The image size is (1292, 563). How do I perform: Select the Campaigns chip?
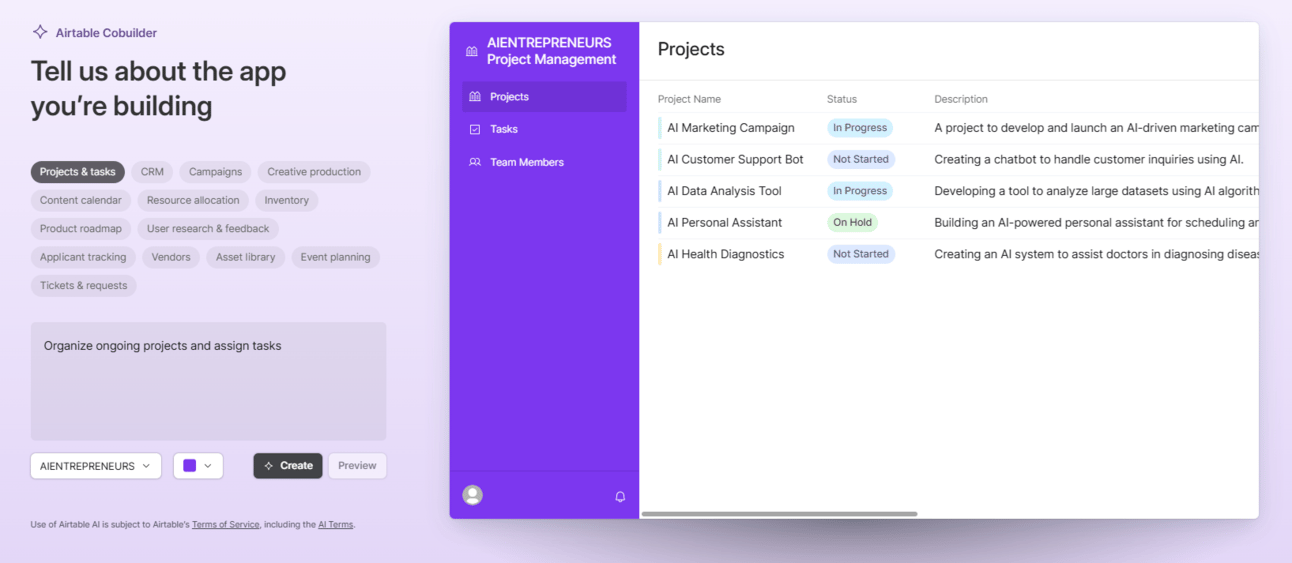coord(216,172)
